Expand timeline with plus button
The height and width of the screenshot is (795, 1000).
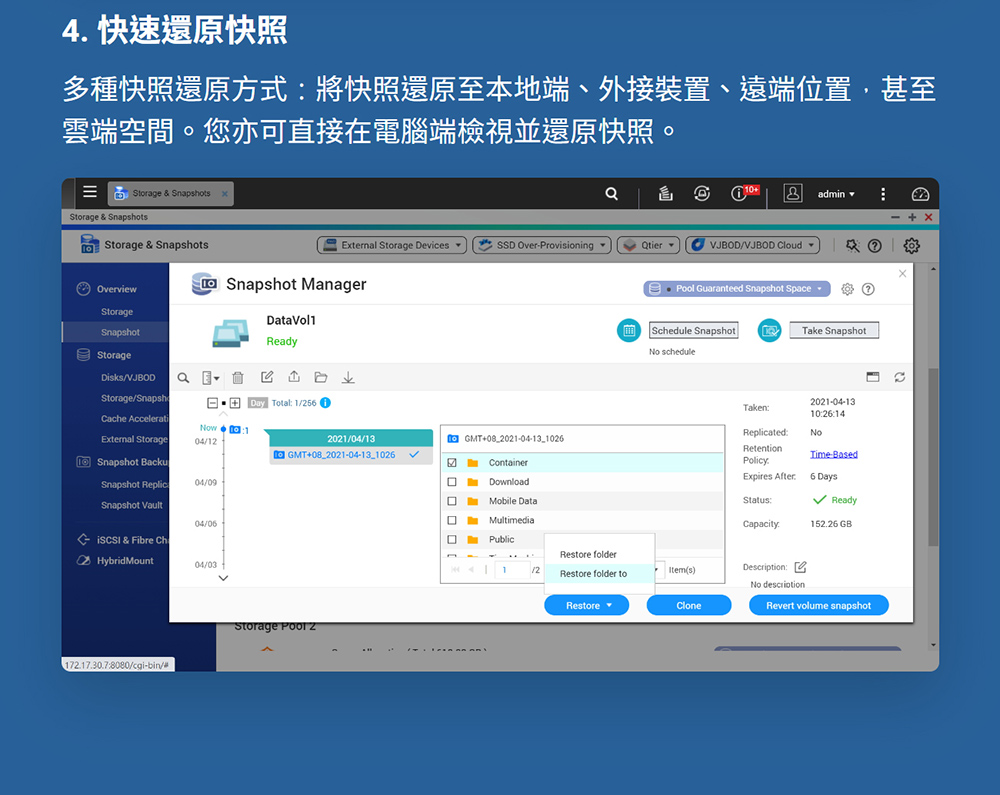coord(235,403)
